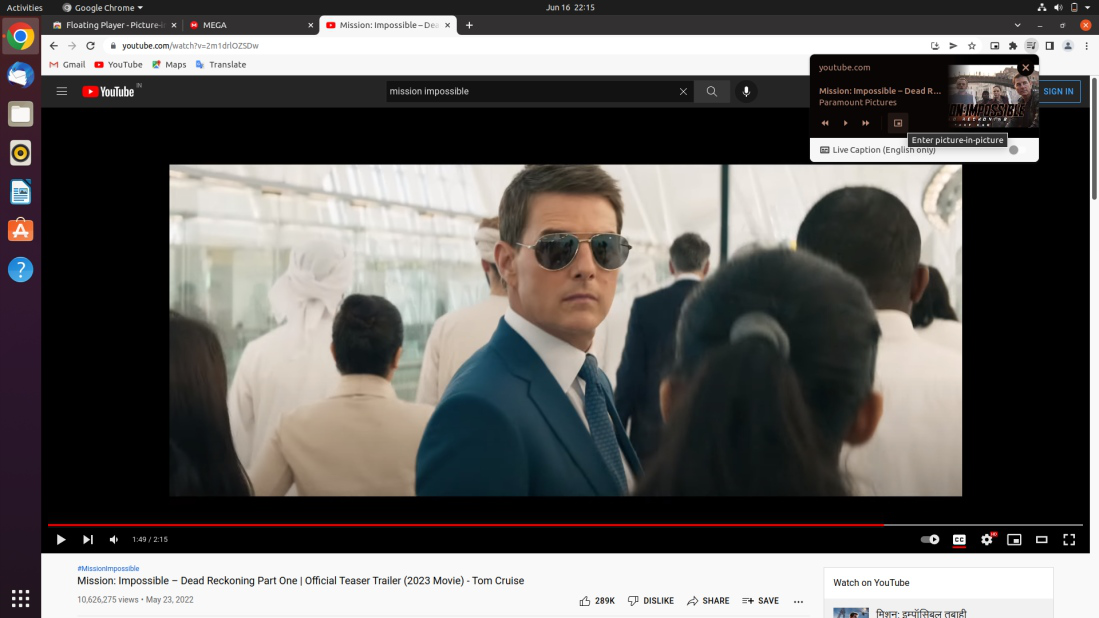Open the YouTube hamburger guide menu
This screenshot has width=1099, height=618.
pos(62,91)
